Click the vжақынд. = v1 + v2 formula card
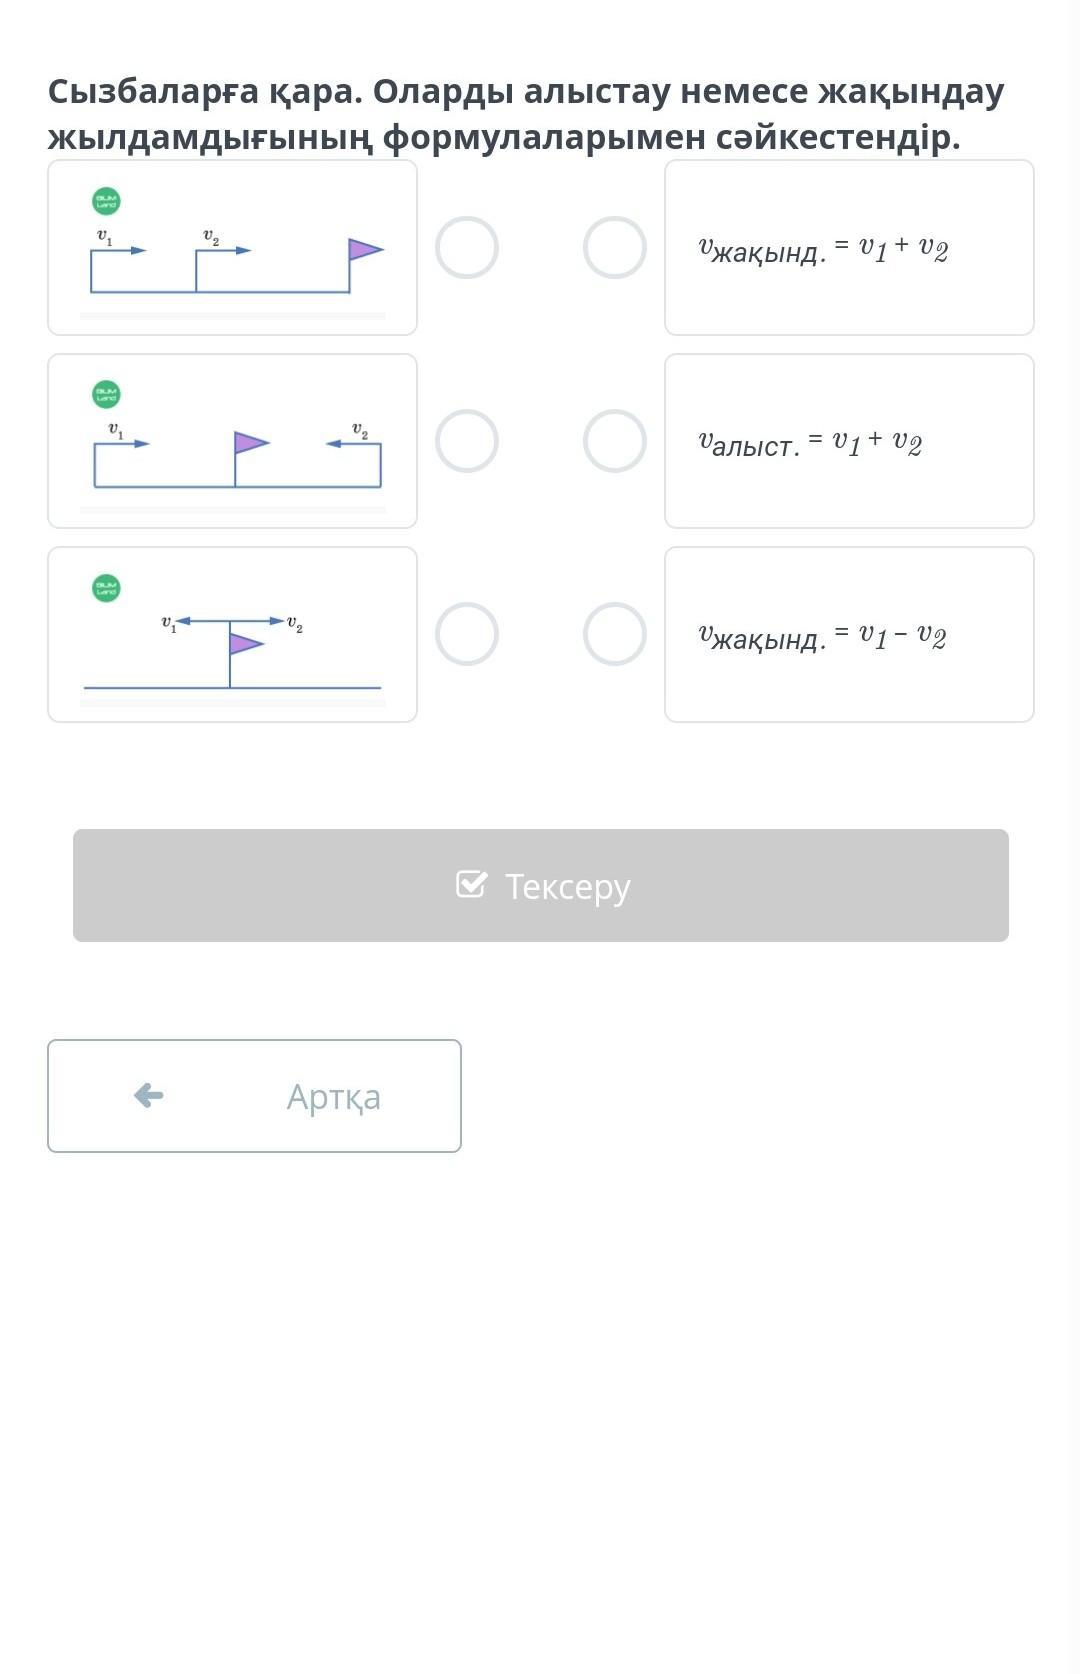 coord(849,247)
